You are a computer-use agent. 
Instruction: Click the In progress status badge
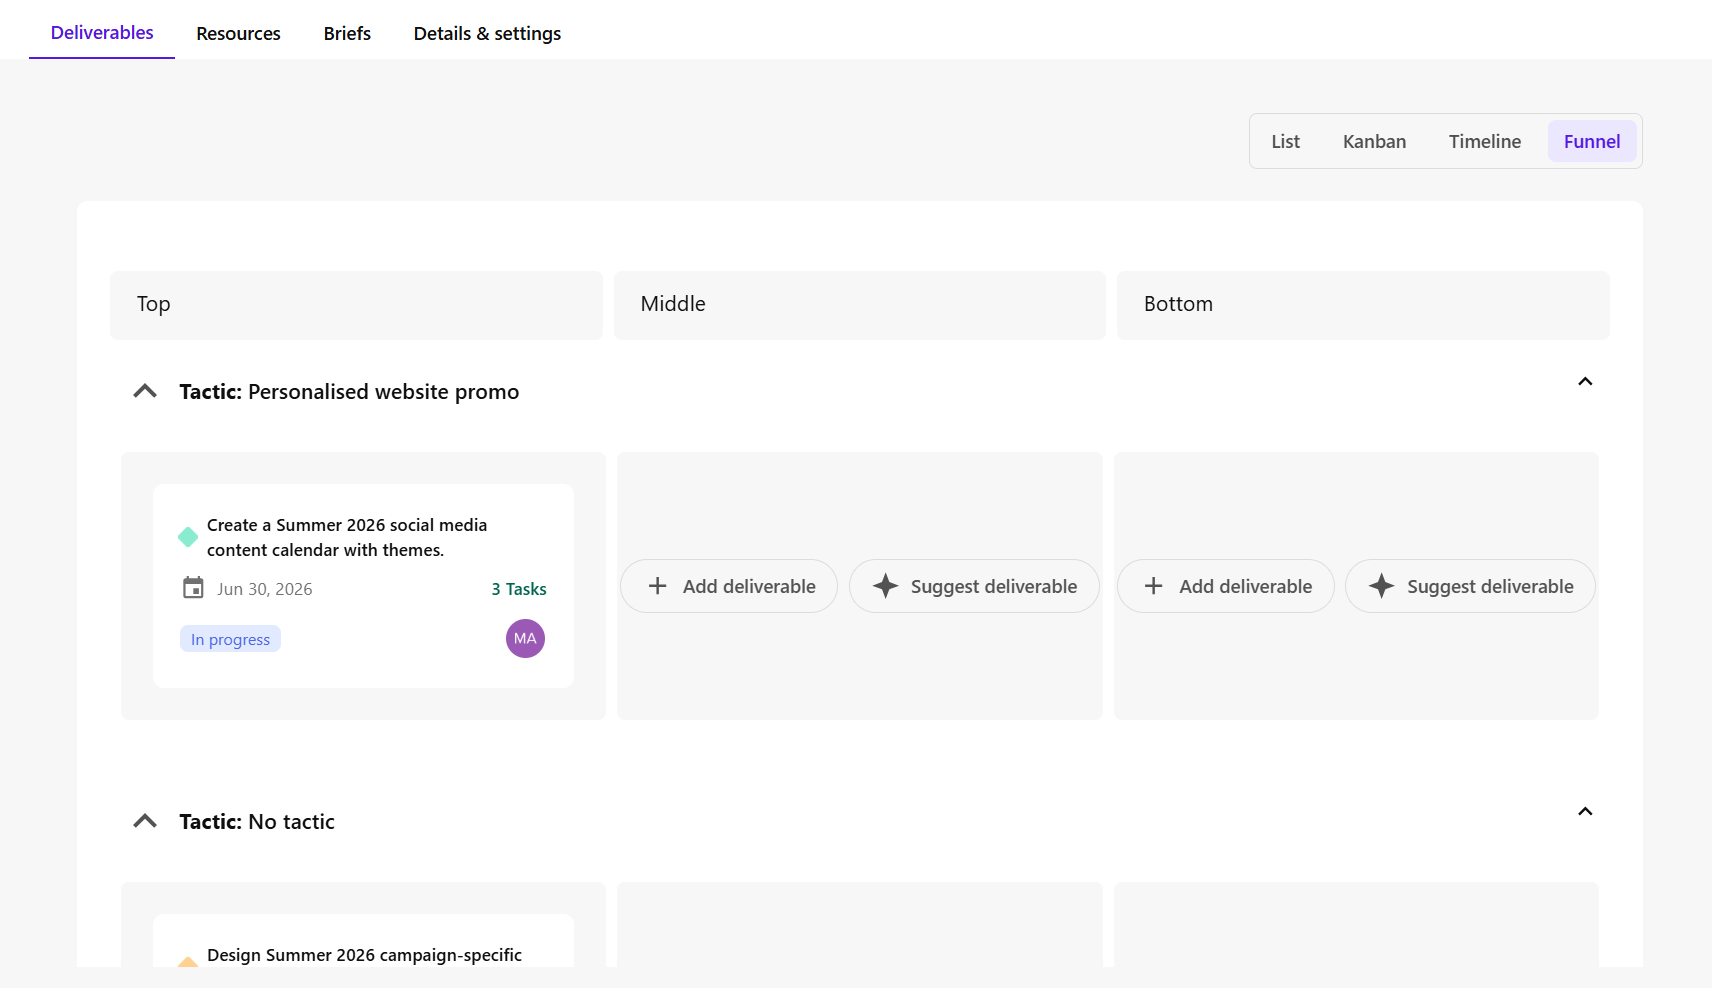click(230, 639)
